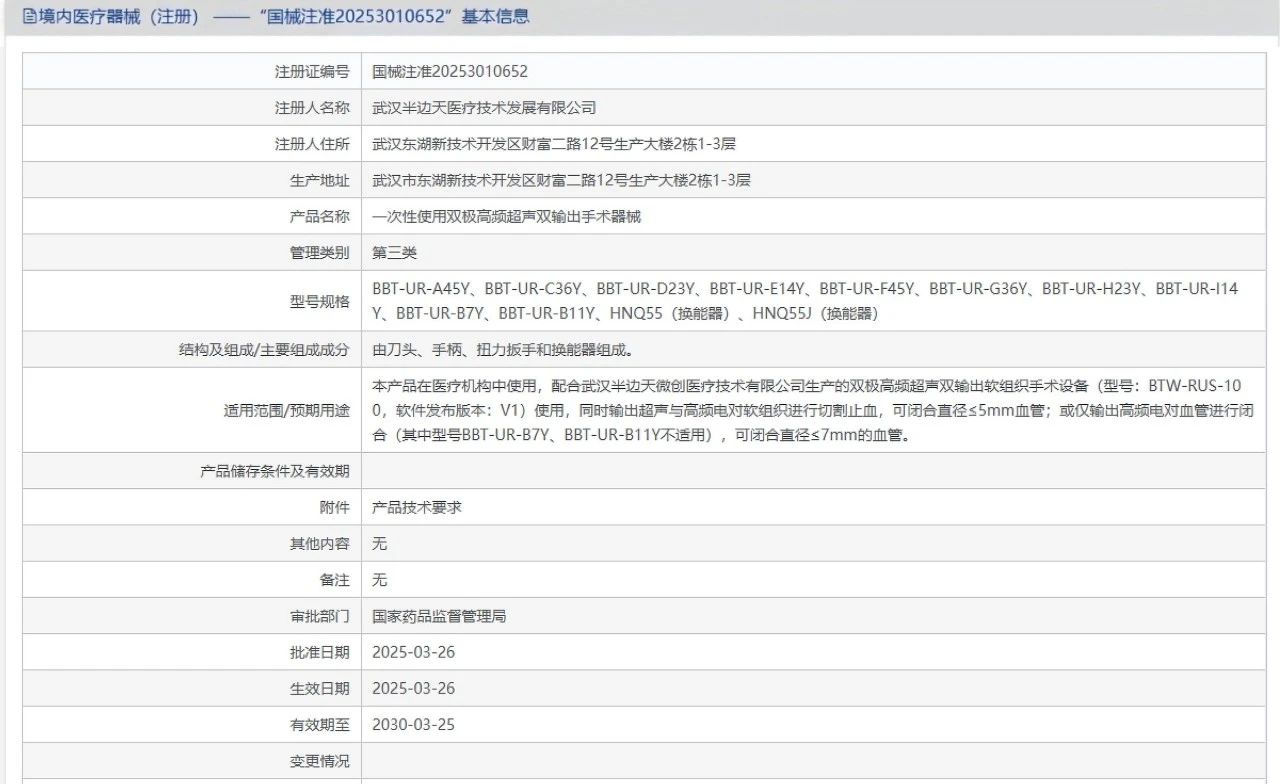Select the model list starting with BBT-UR-A45Y
The image size is (1280, 784).
[805, 301]
